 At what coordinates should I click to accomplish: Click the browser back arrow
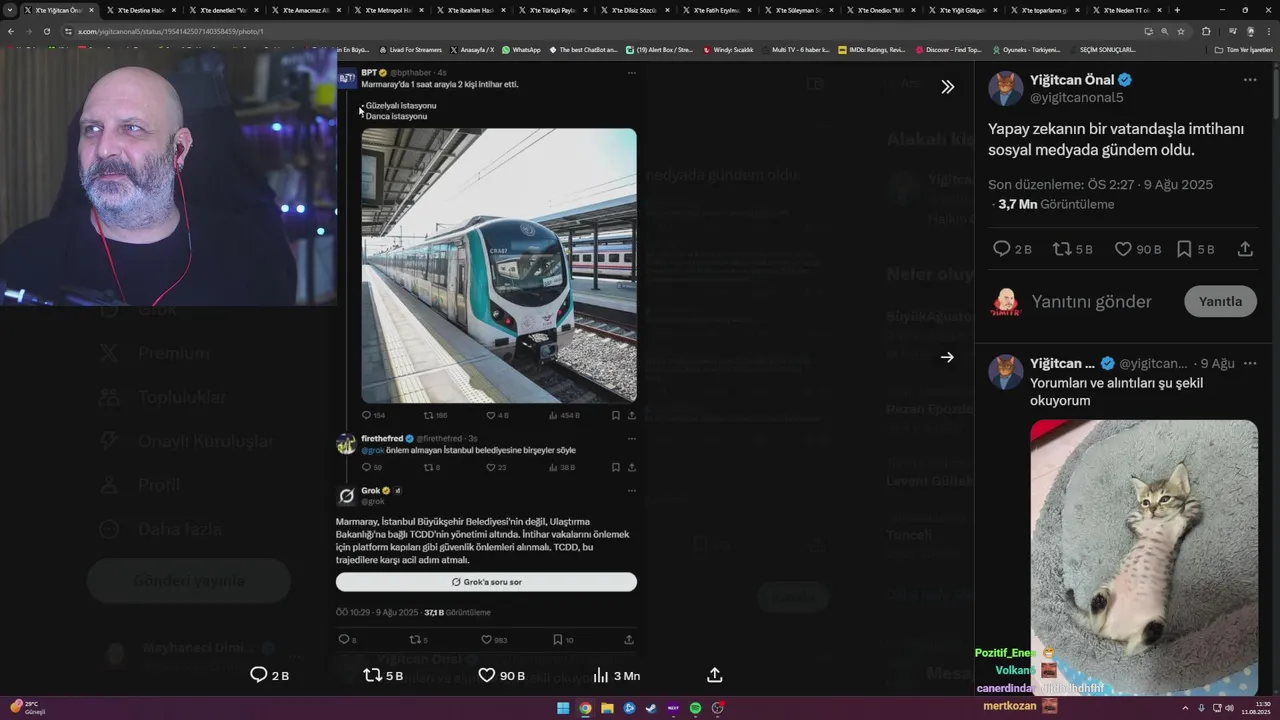pyautogui.click(x=11, y=31)
